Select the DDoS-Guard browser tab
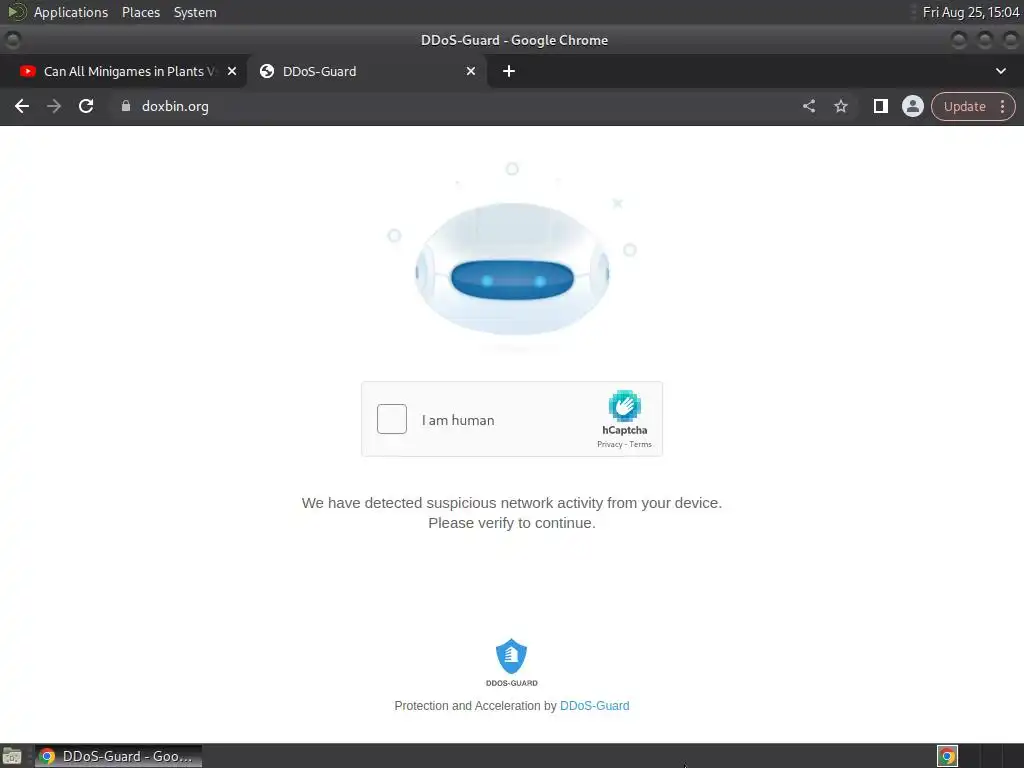This screenshot has height=768, width=1024. 366,71
